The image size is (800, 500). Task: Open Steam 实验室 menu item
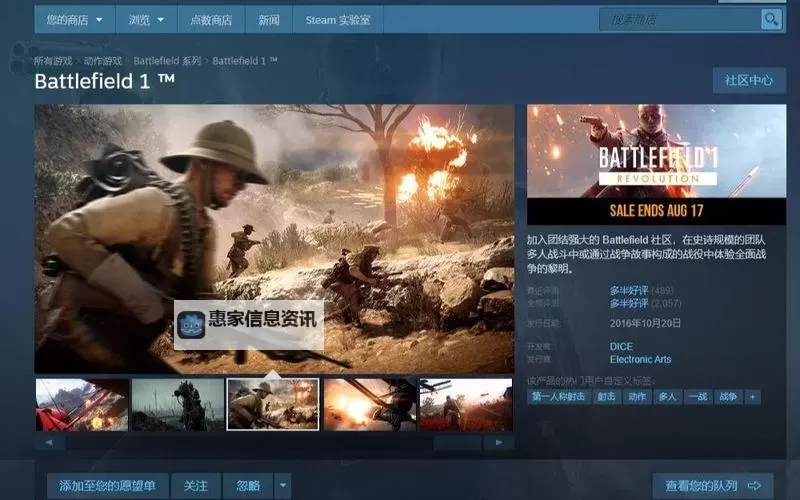pos(338,20)
